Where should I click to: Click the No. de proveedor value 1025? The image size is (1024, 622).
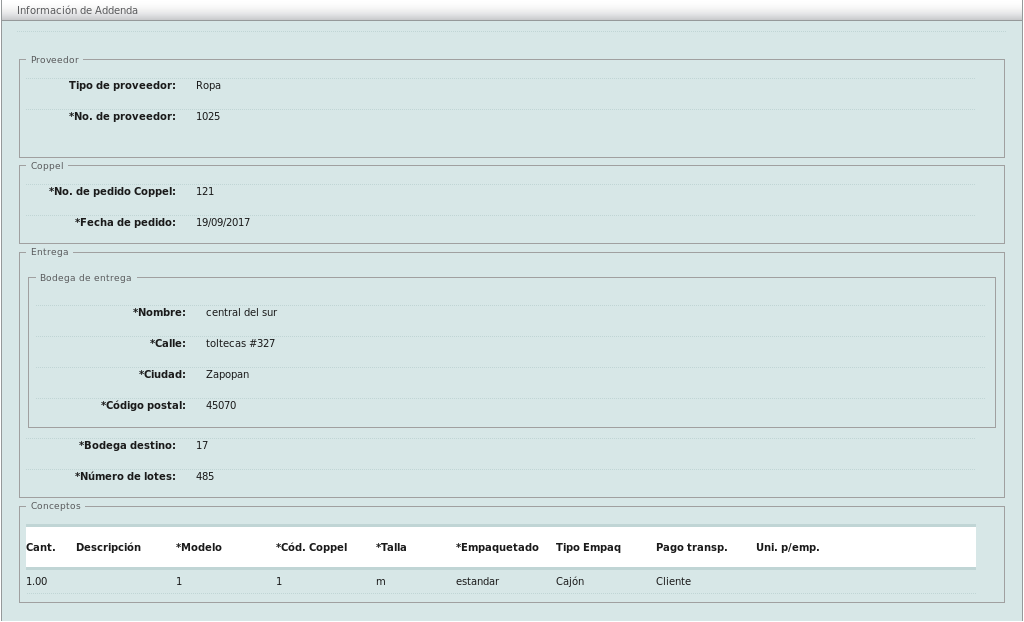click(208, 117)
